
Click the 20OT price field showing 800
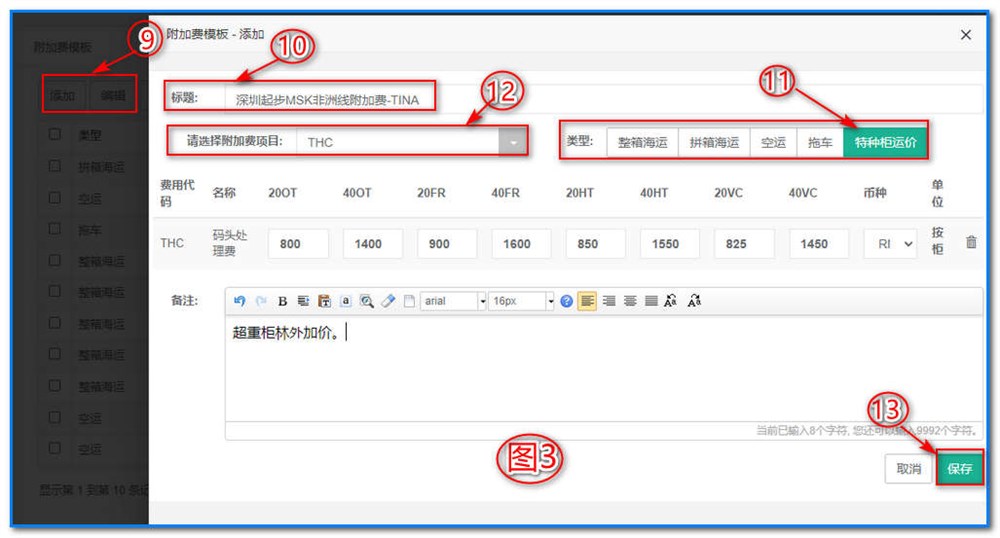tap(298, 244)
